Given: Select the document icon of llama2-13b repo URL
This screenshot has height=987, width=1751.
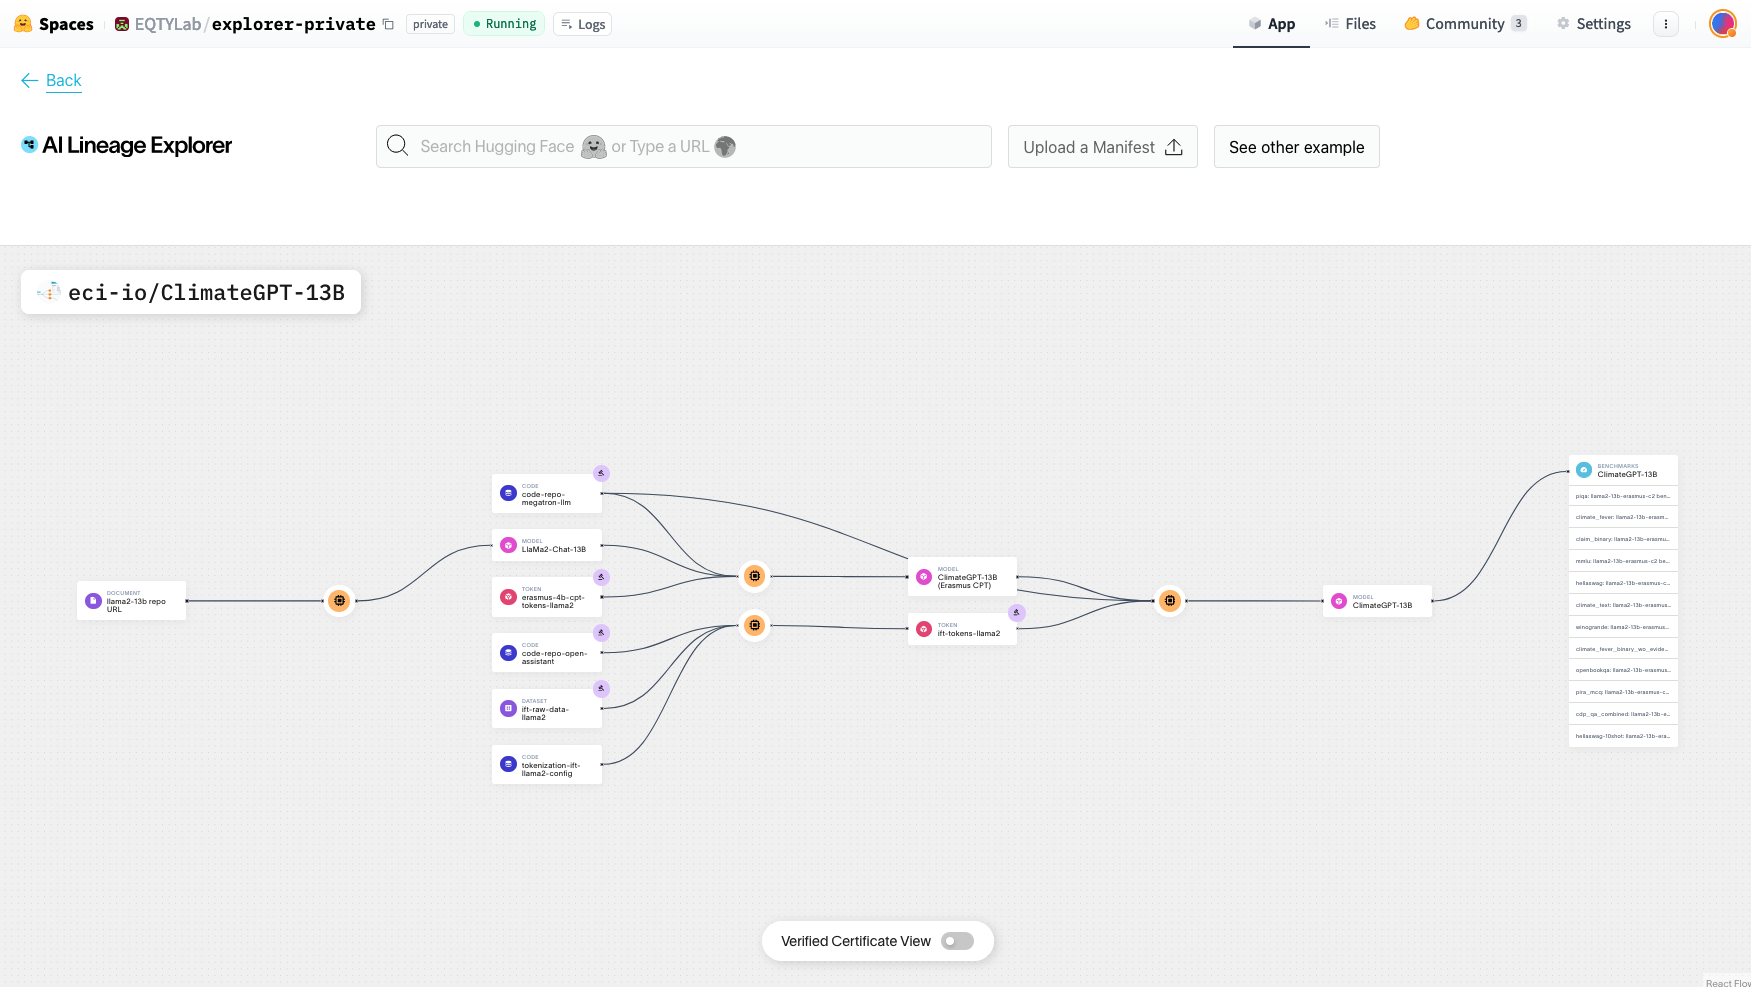Looking at the screenshot, I should (x=93, y=601).
